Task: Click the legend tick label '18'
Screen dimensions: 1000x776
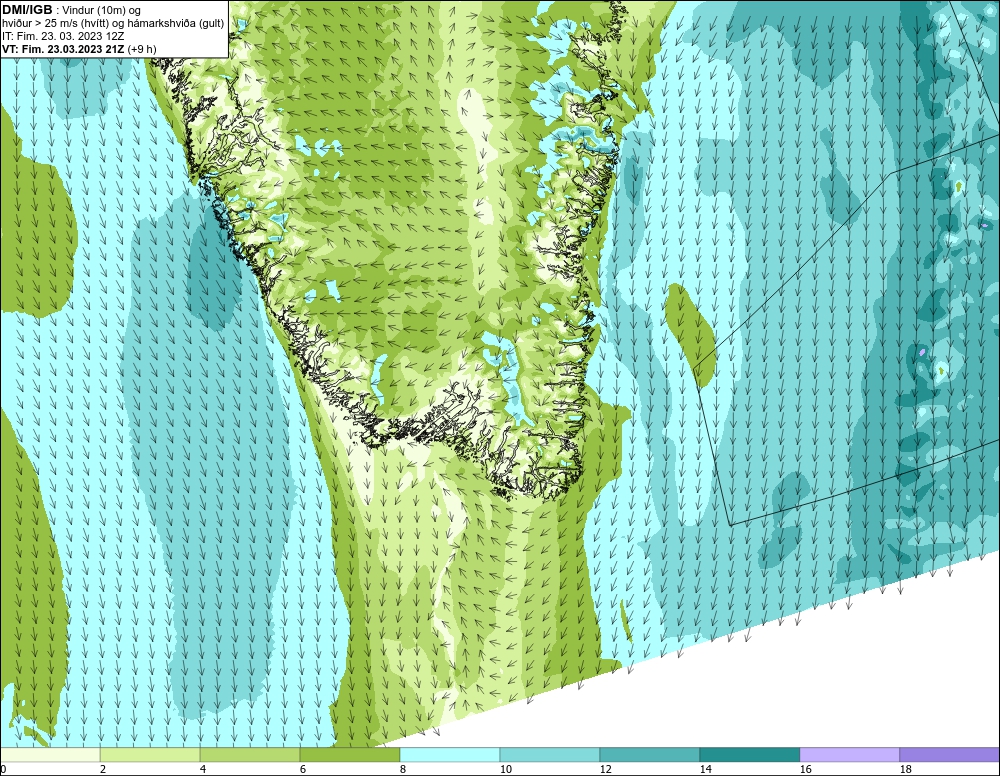Action: (x=905, y=769)
